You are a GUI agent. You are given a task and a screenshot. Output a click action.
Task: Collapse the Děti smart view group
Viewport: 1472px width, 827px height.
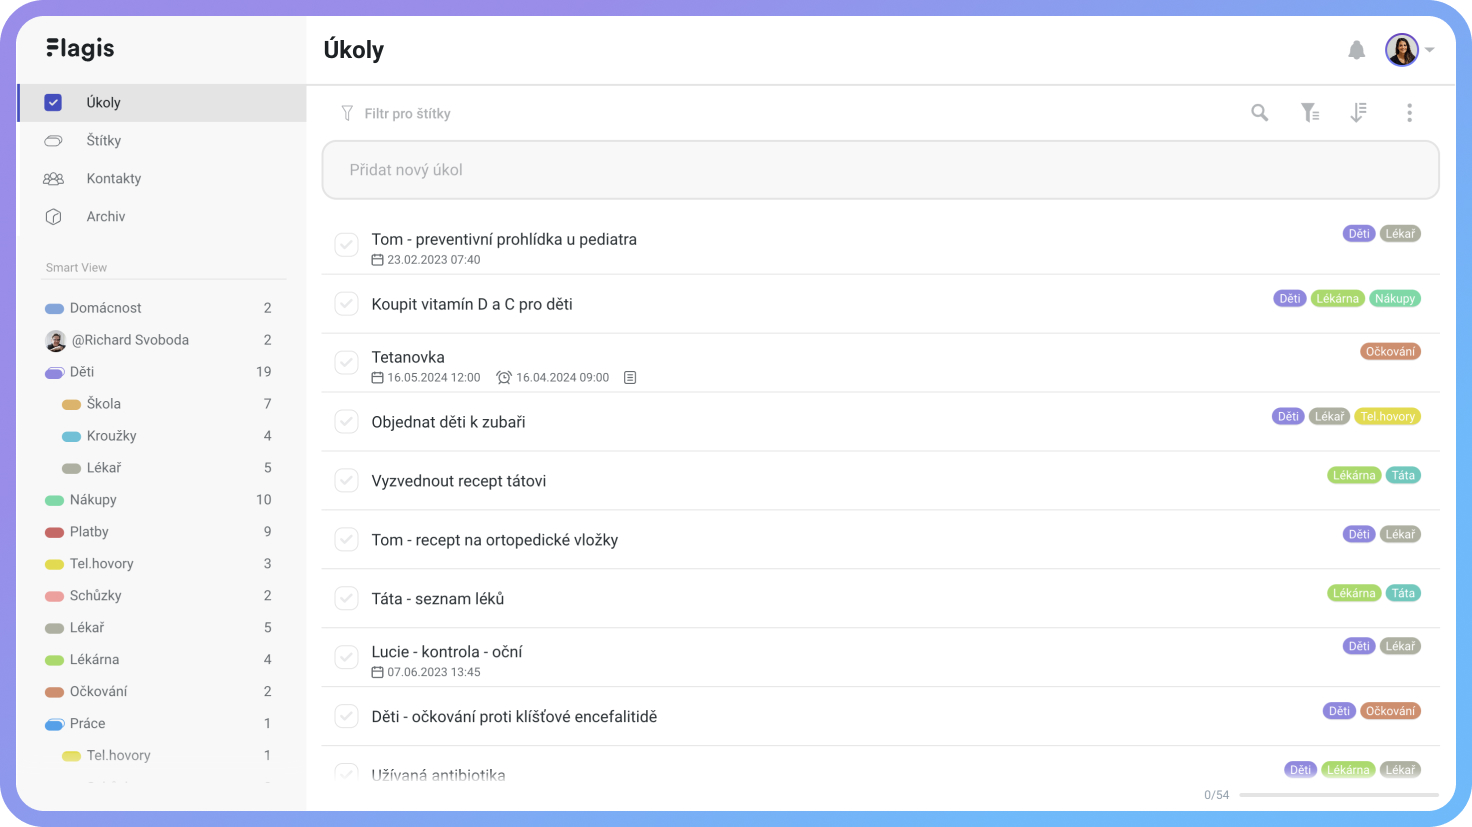pyautogui.click(x=55, y=372)
